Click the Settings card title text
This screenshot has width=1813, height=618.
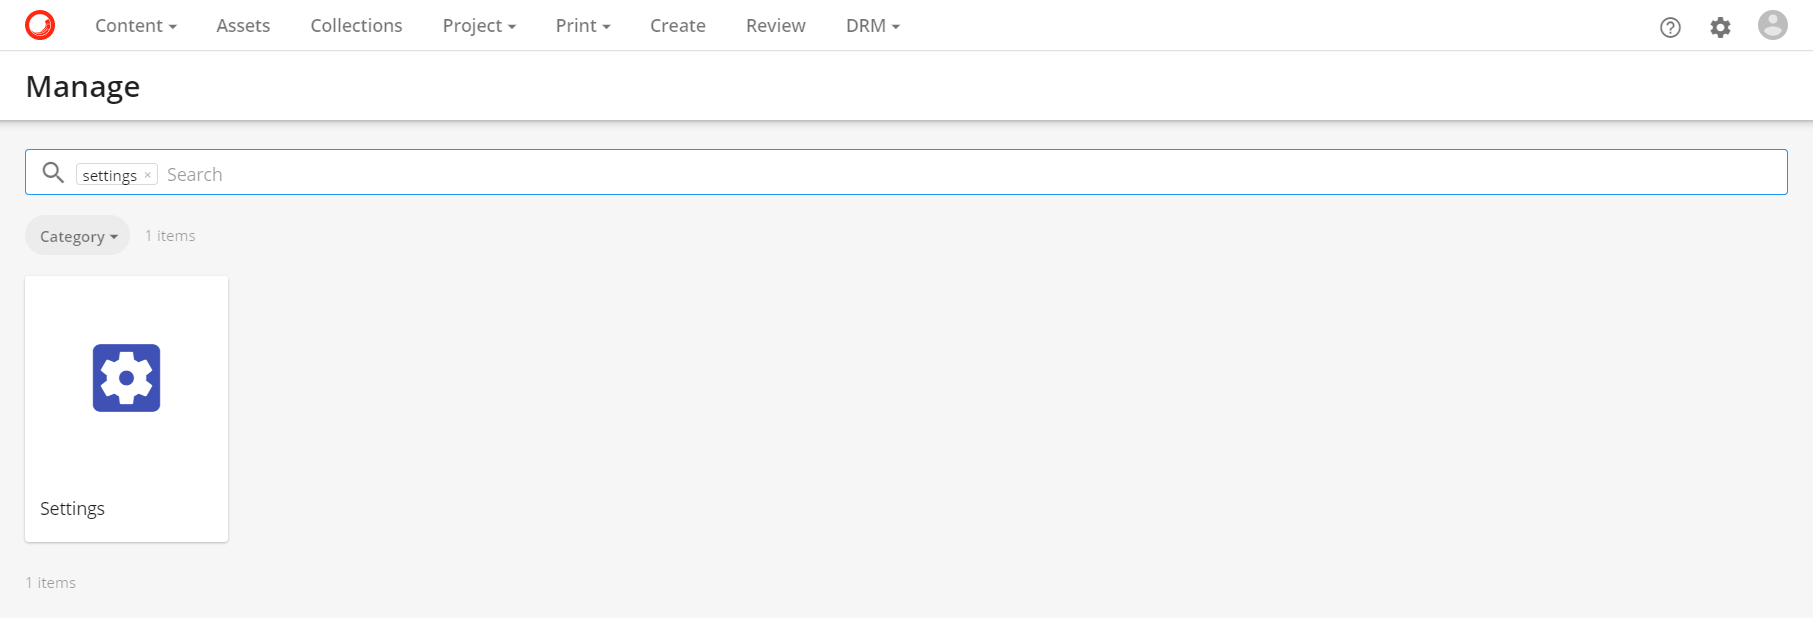(x=72, y=508)
